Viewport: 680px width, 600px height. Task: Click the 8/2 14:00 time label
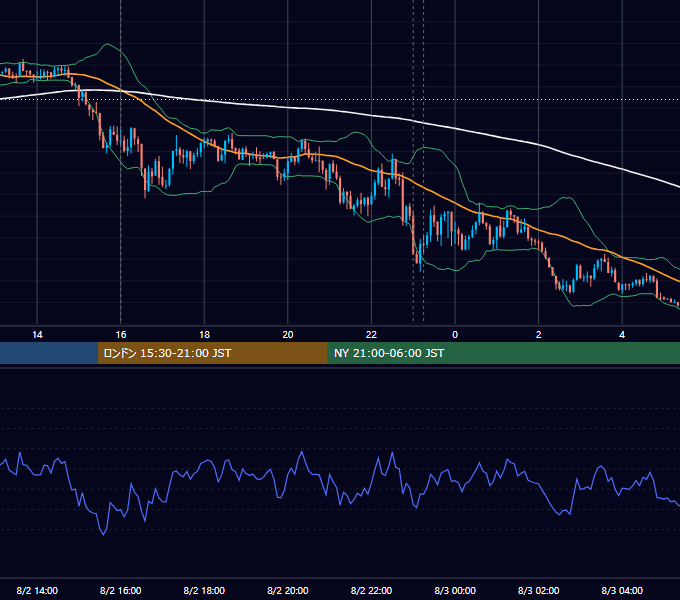(x=37, y=590)
